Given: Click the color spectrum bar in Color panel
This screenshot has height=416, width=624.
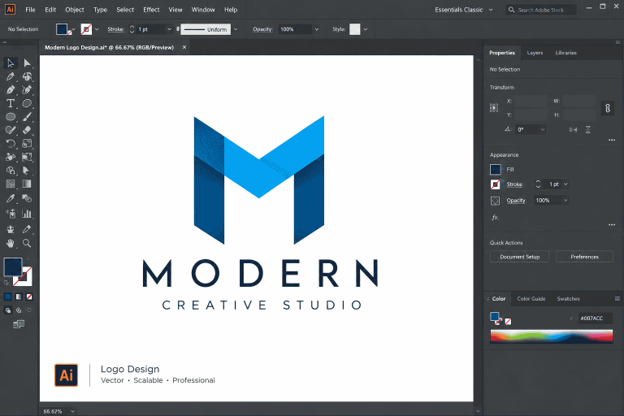Looking at the screenshot, I should [x=552, y=336].
